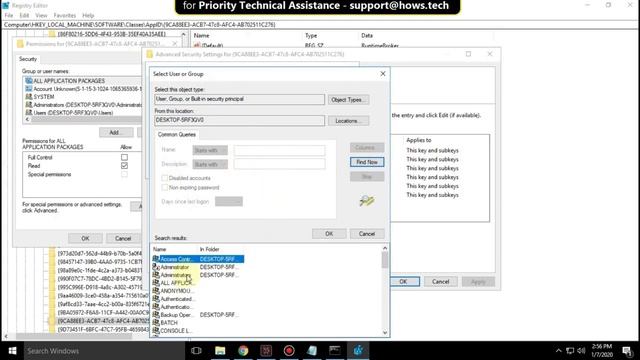Open the Windows Start menu
Screen dimensions: 640x360
(x=12, y=351)
